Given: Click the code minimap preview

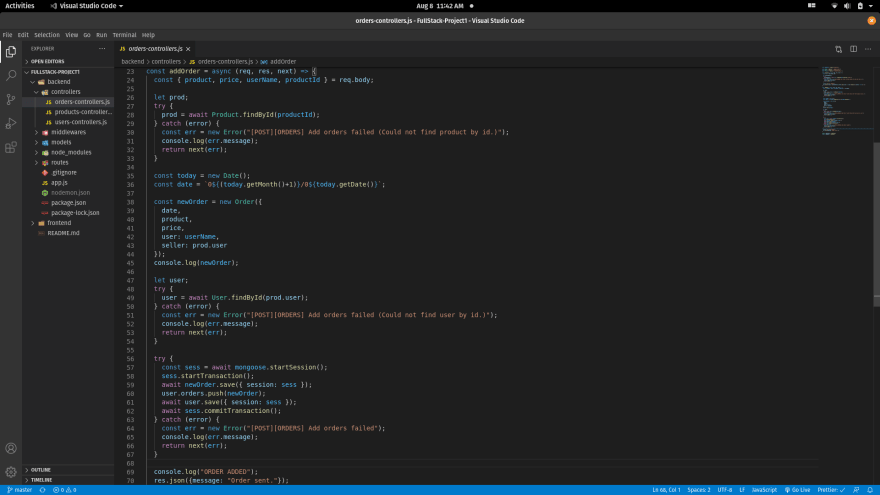Looking at the screenshot, I should click(x=845, y=101).
